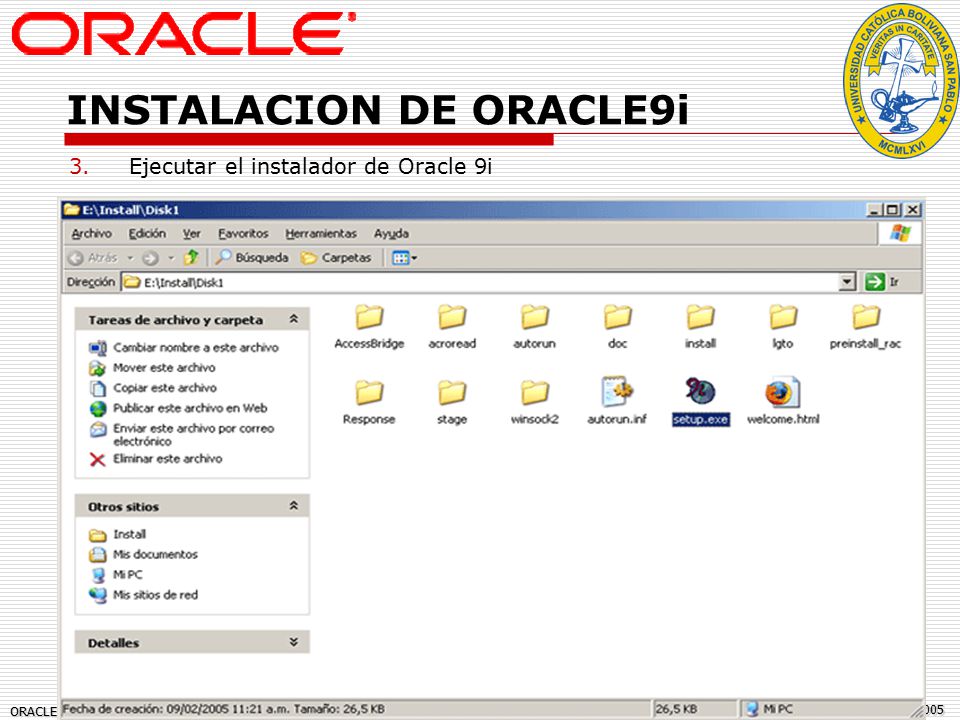960x720 pixels.
Task: Click the publish to Web globe icon
Action: click(97, 408)
